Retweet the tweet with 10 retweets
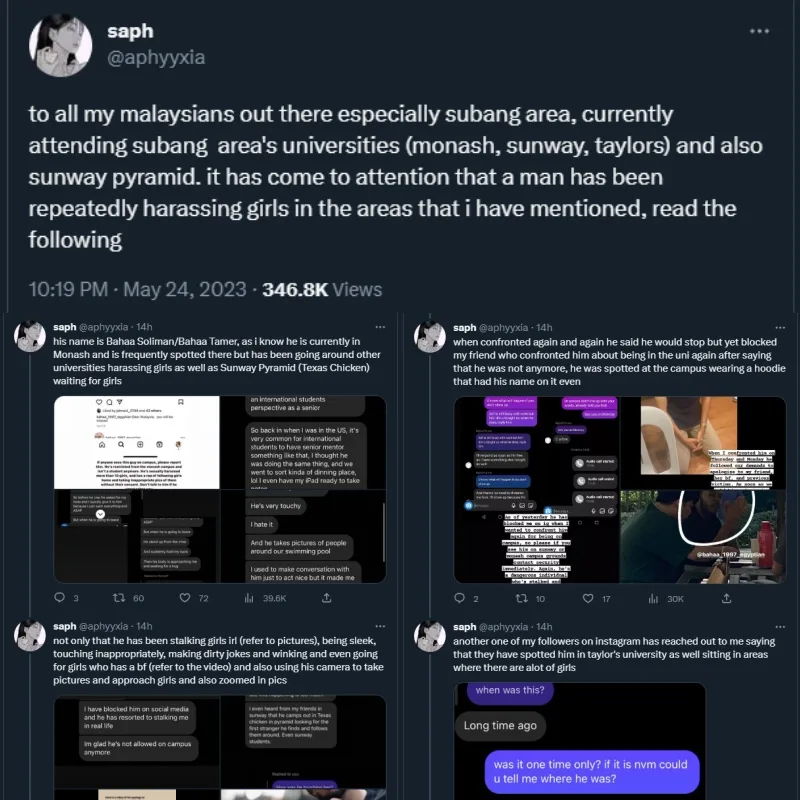This screenshot has width=800, height=800. (530, 599)
